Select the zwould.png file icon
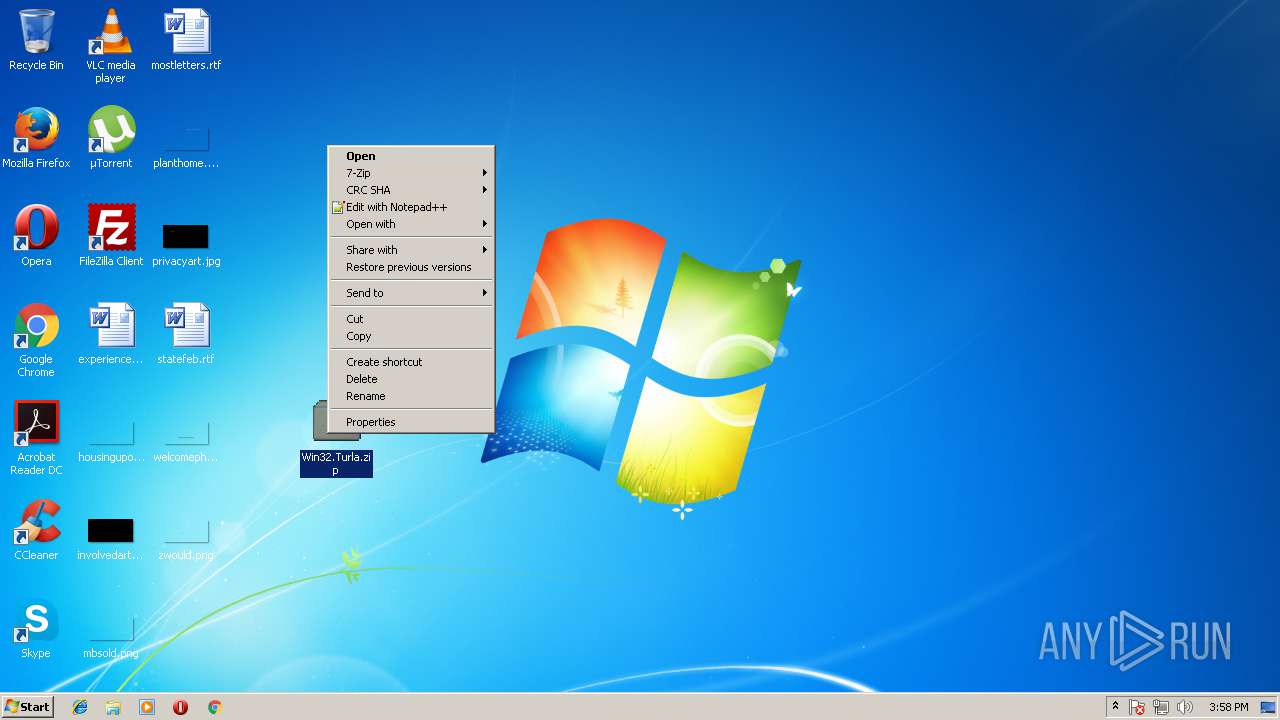Screen dimensions: 1280x720 pyautogui.click(x=186, y=540)
